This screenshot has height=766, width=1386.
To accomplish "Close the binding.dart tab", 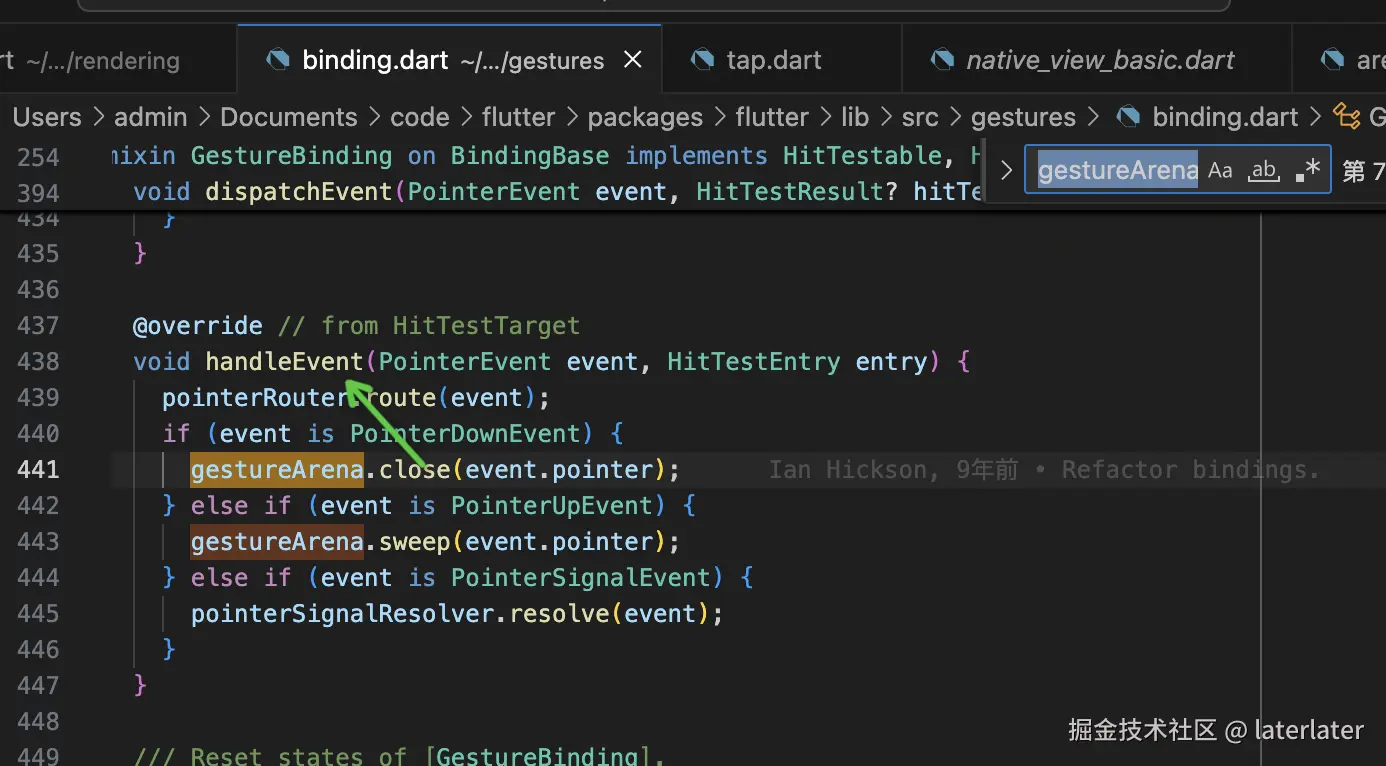I will (633, 60).
